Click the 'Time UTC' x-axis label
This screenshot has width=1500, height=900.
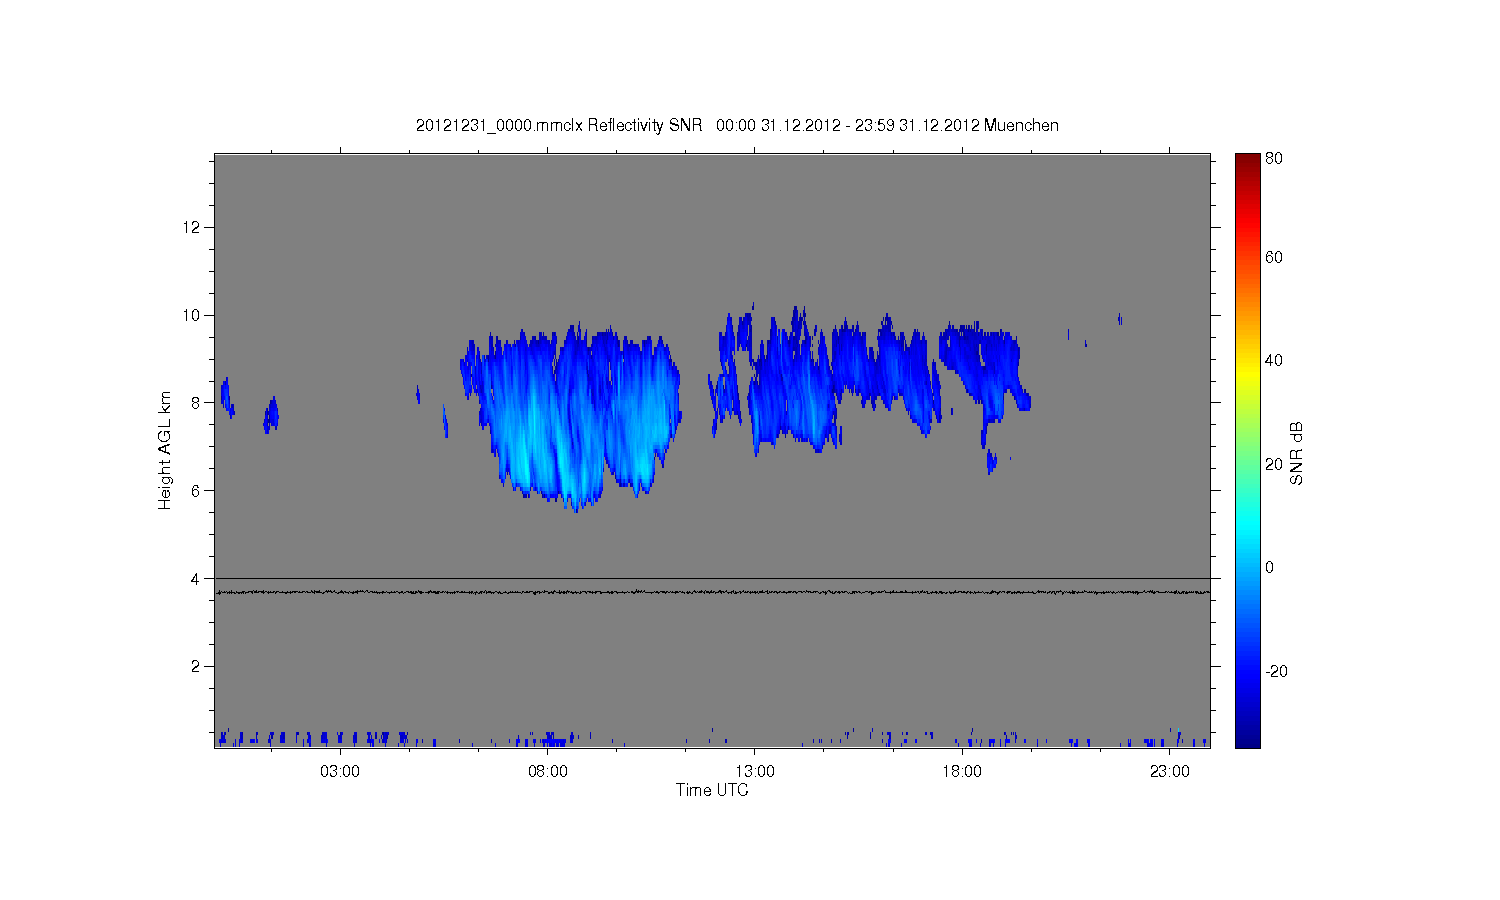[x=712, y=790]
